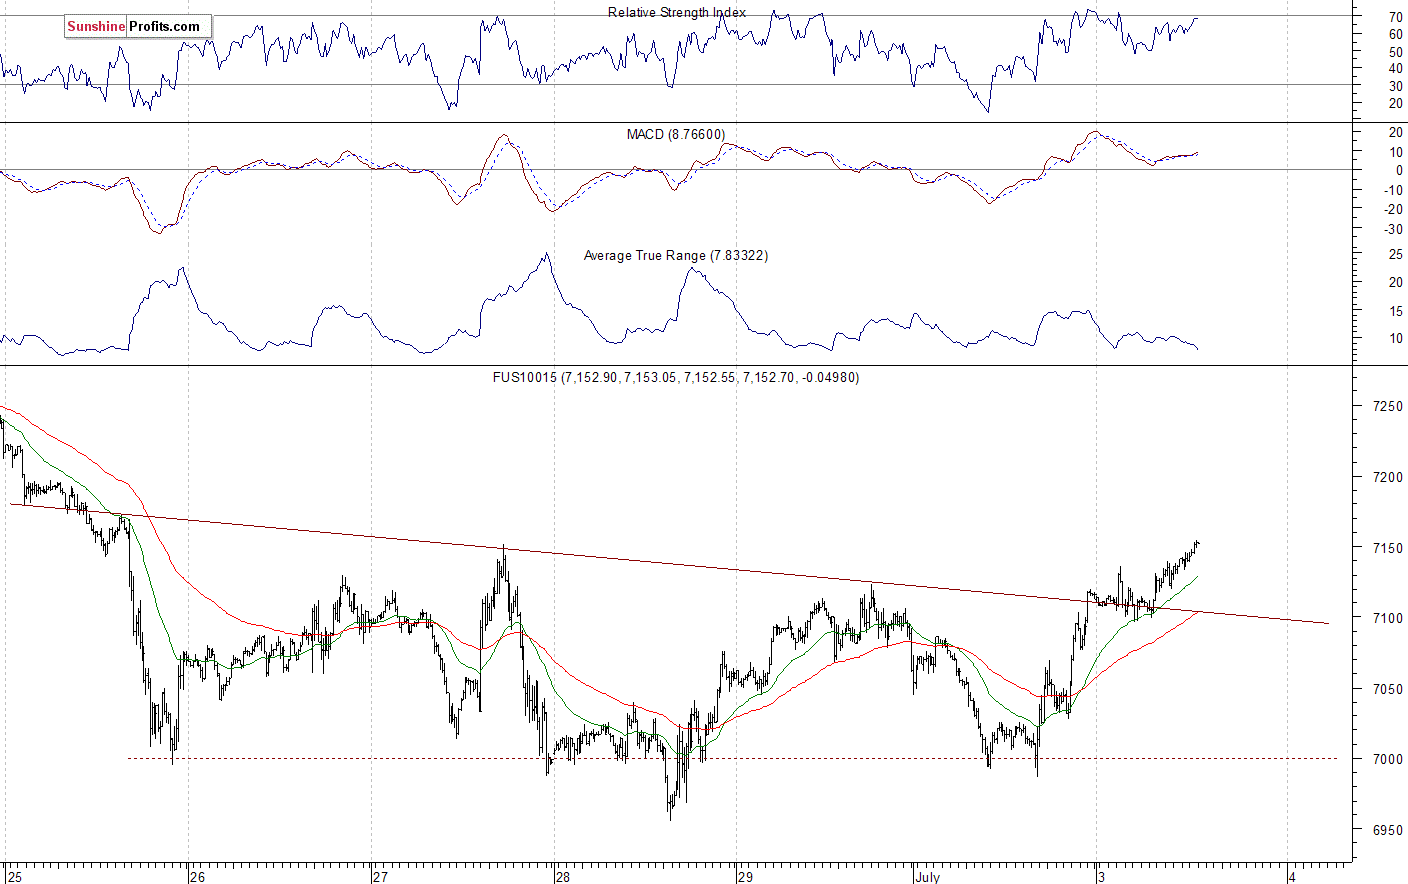Click the 6950 price axis label
The image size is (1408, 884).
(x=1387, y=830)
